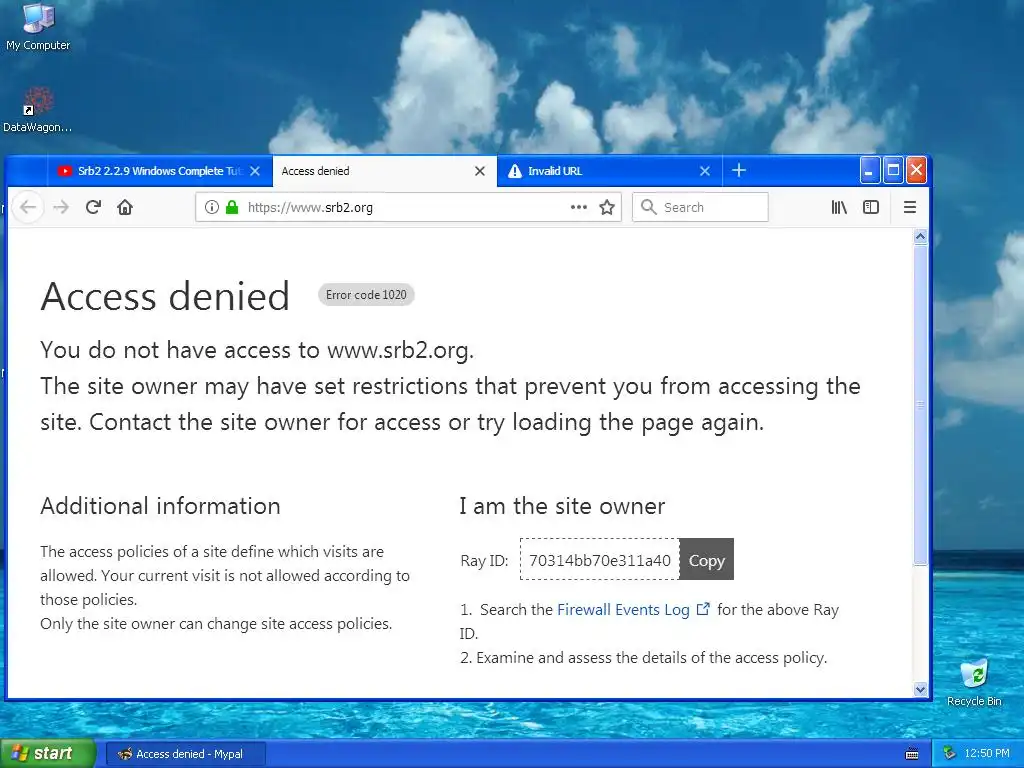Go to the browser home page
The width and height of the screenshot is (1024, 768).
pyautogui.click(x=125, y=207)
